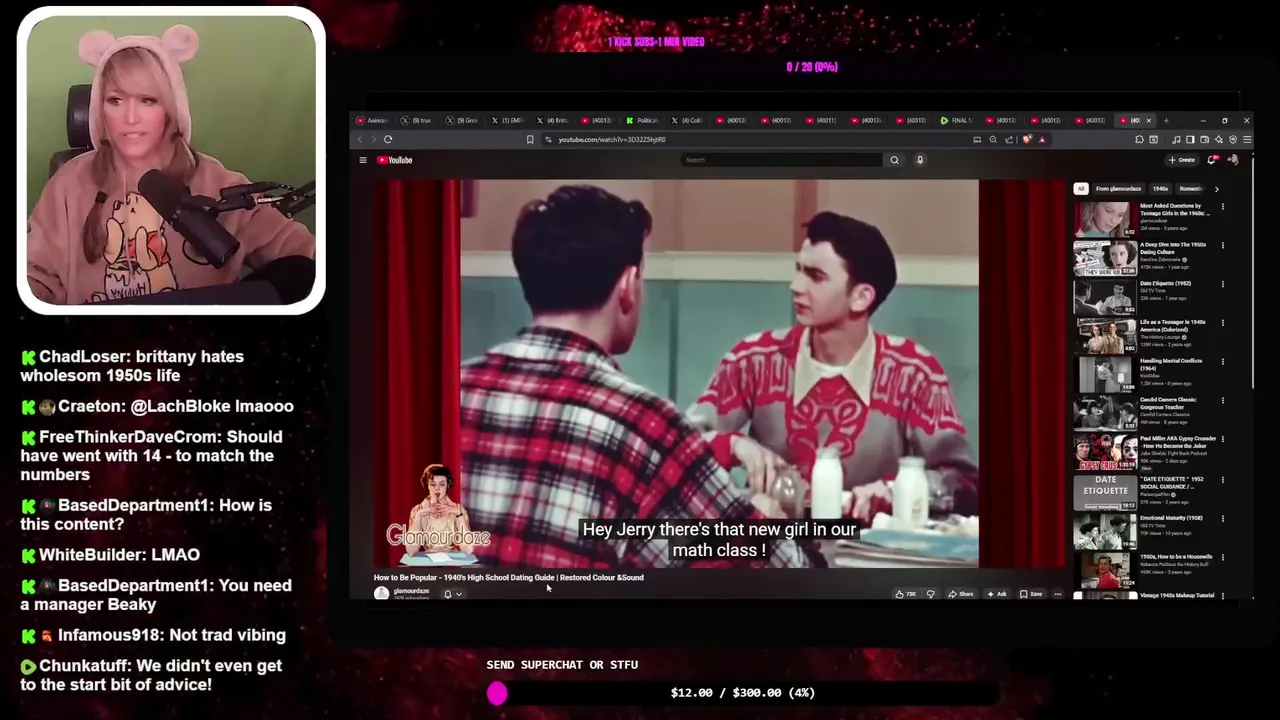Click ChadLoser's chat message
Screen dimensions: 1280x720
pos(132,366)
